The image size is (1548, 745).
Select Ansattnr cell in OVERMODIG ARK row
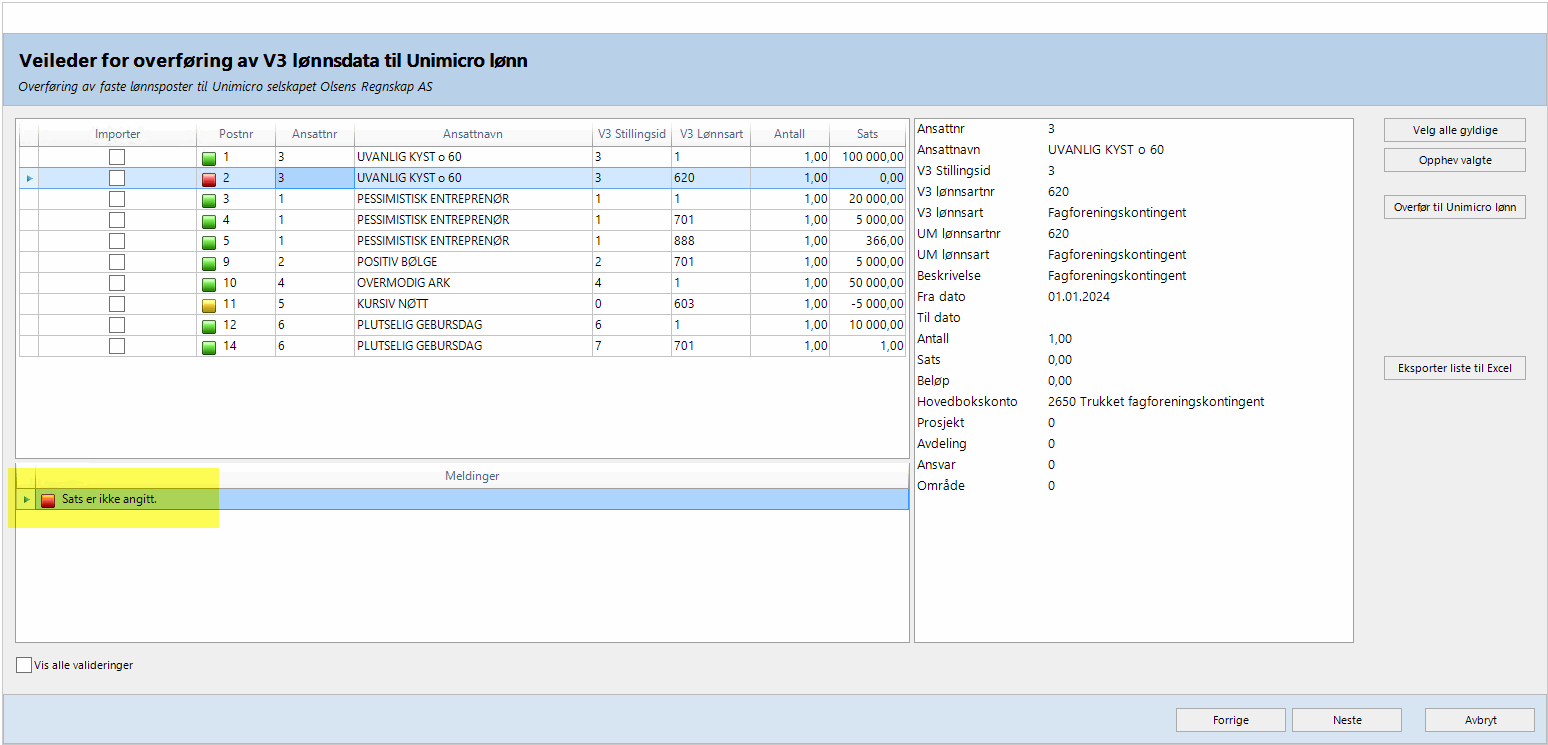(x=314, y=283)
